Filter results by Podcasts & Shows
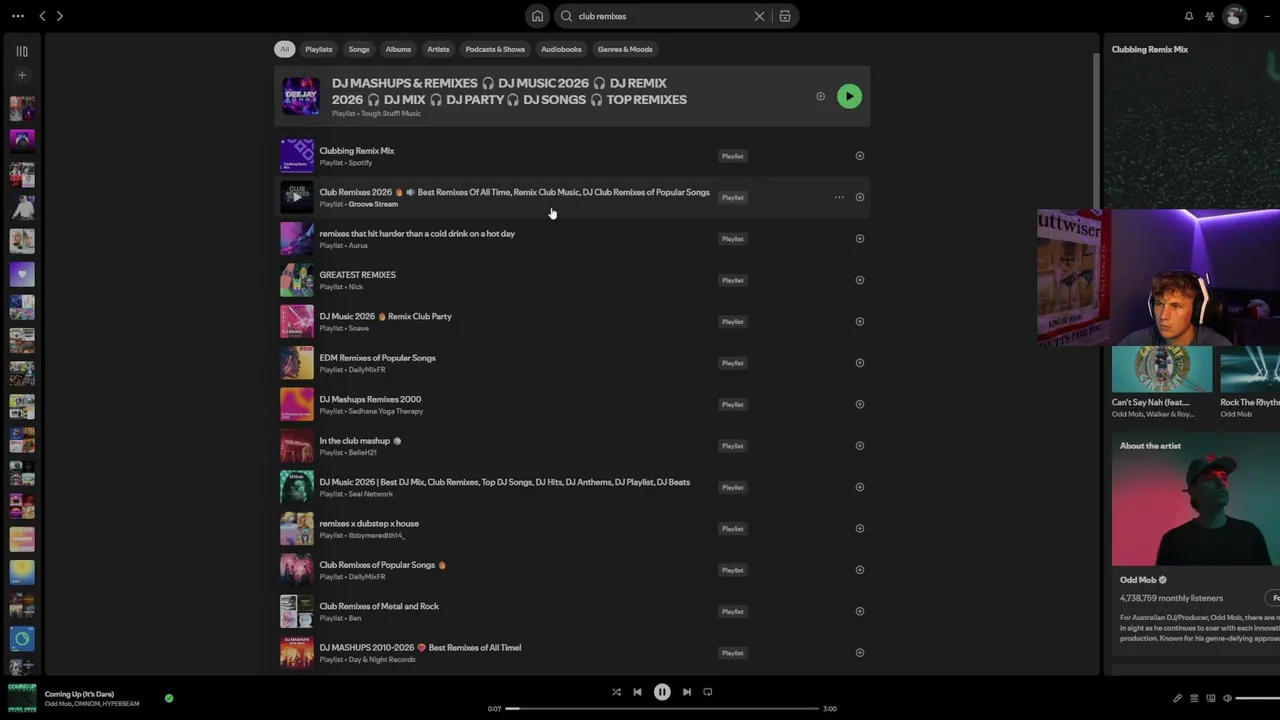The image size is (1280, 720). click(495, 49)
